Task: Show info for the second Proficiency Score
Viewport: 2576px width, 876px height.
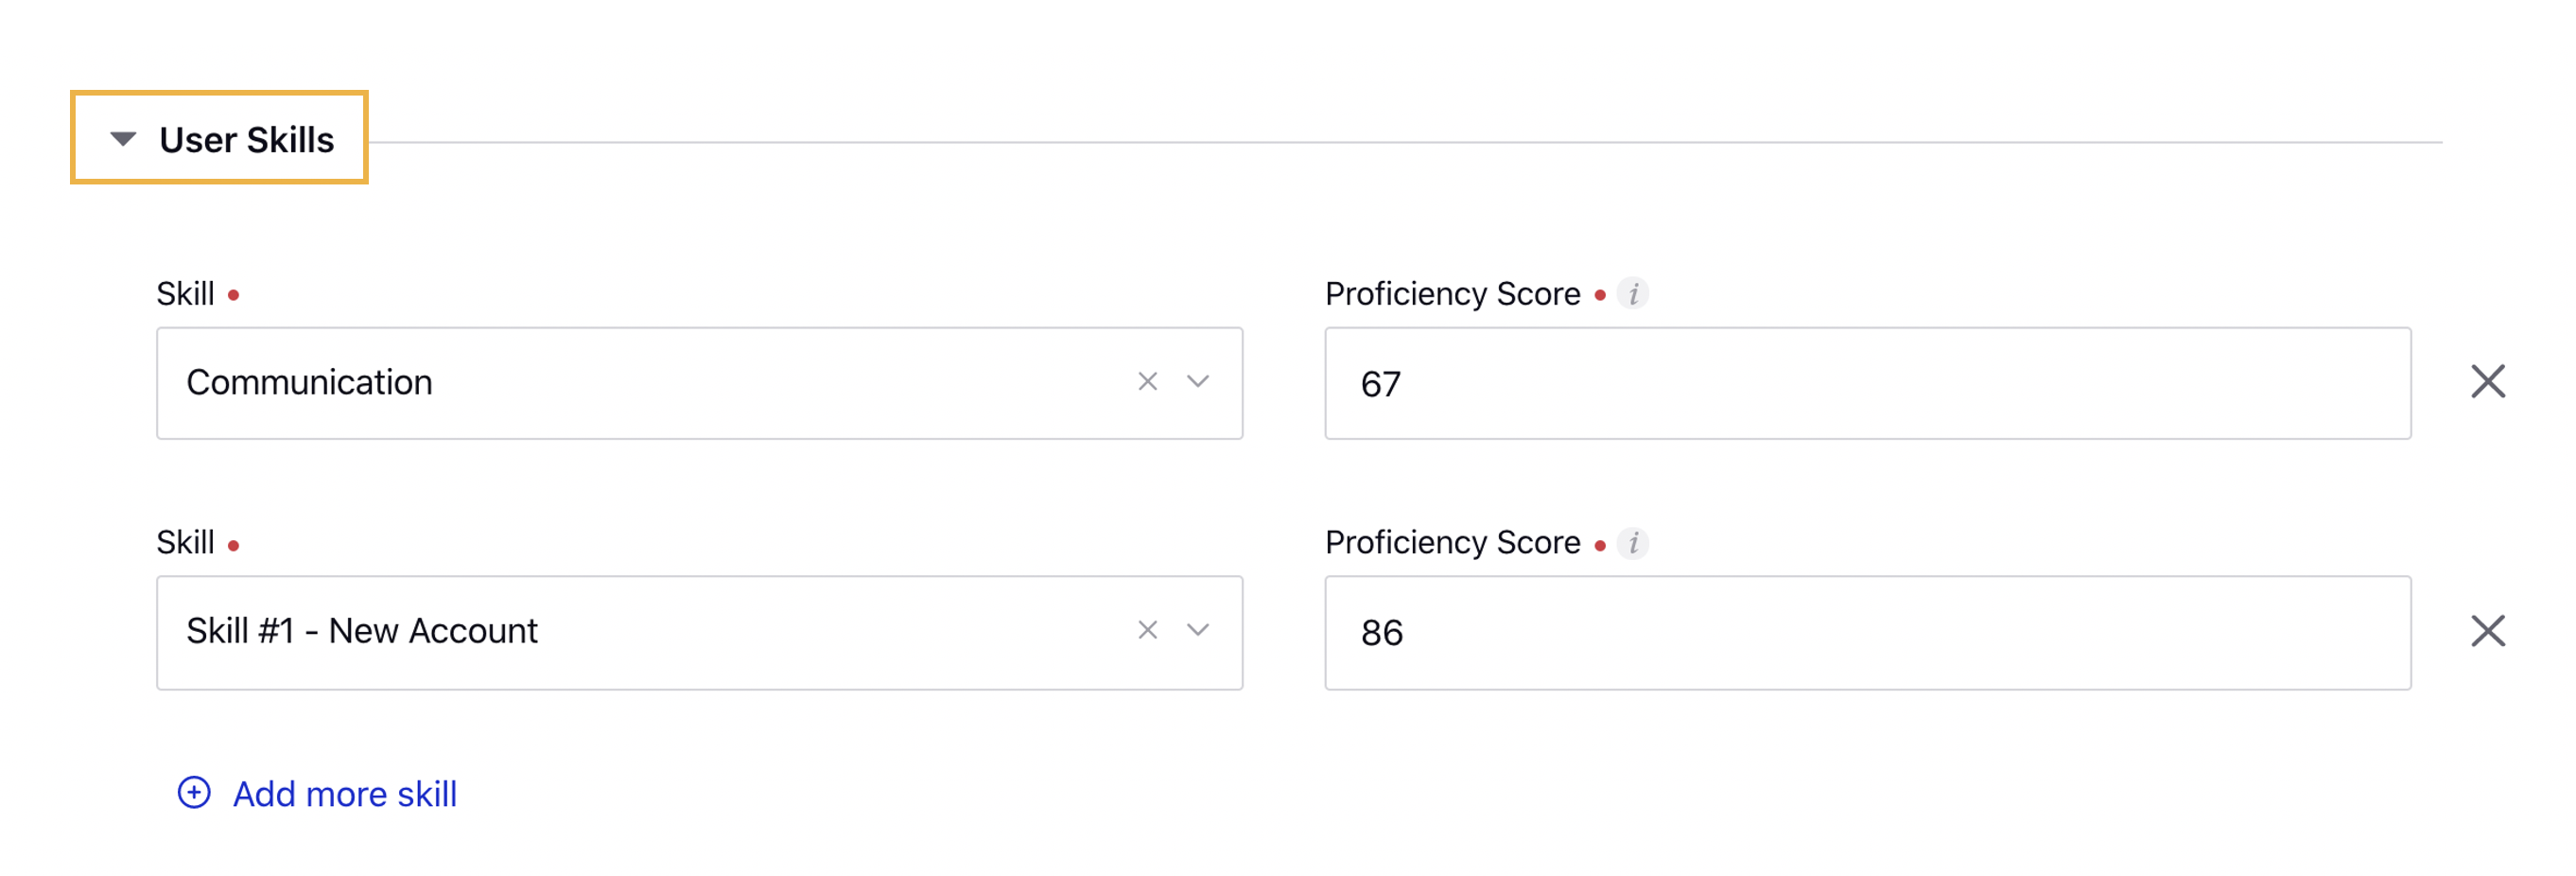Action: tap(1633, 543)
